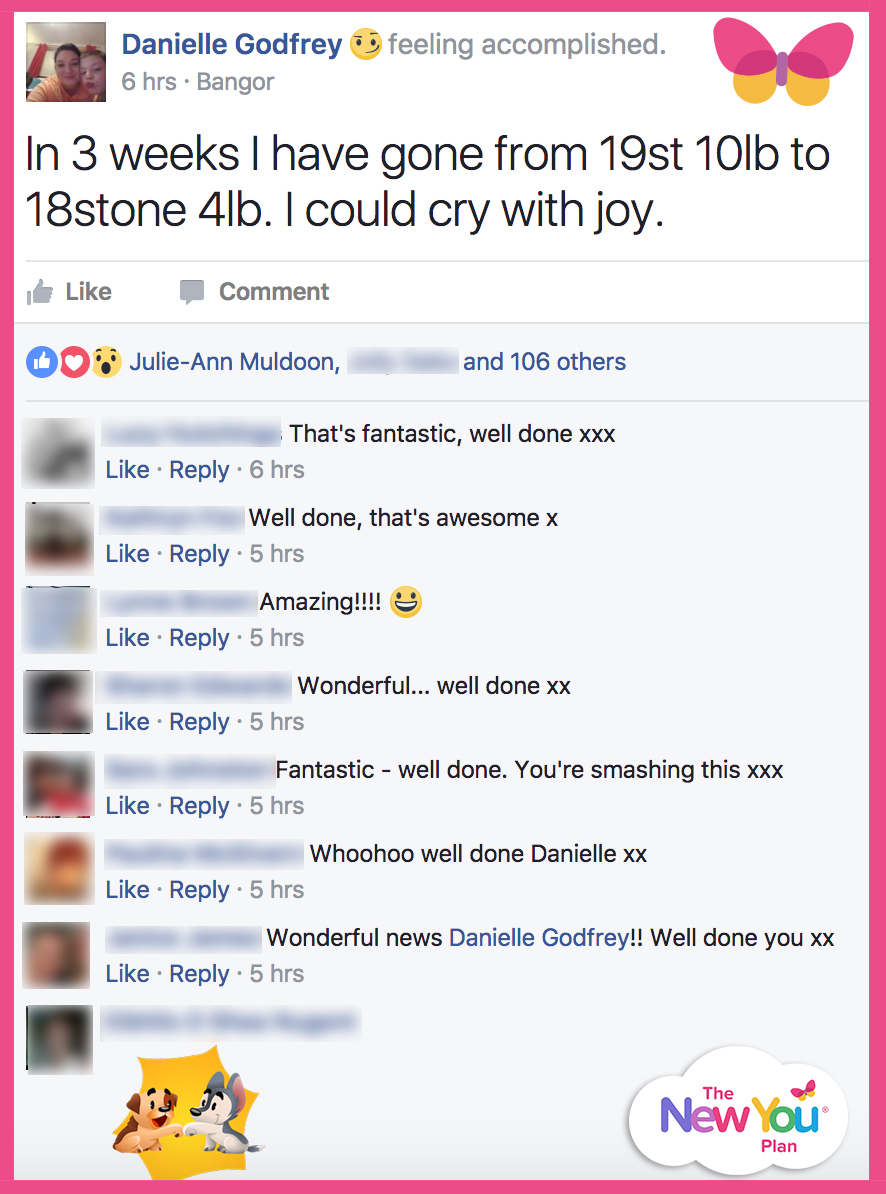886x1194 pixels.
Task: Like the "Amazing!!!!" comment
Action: click(127, 637)
